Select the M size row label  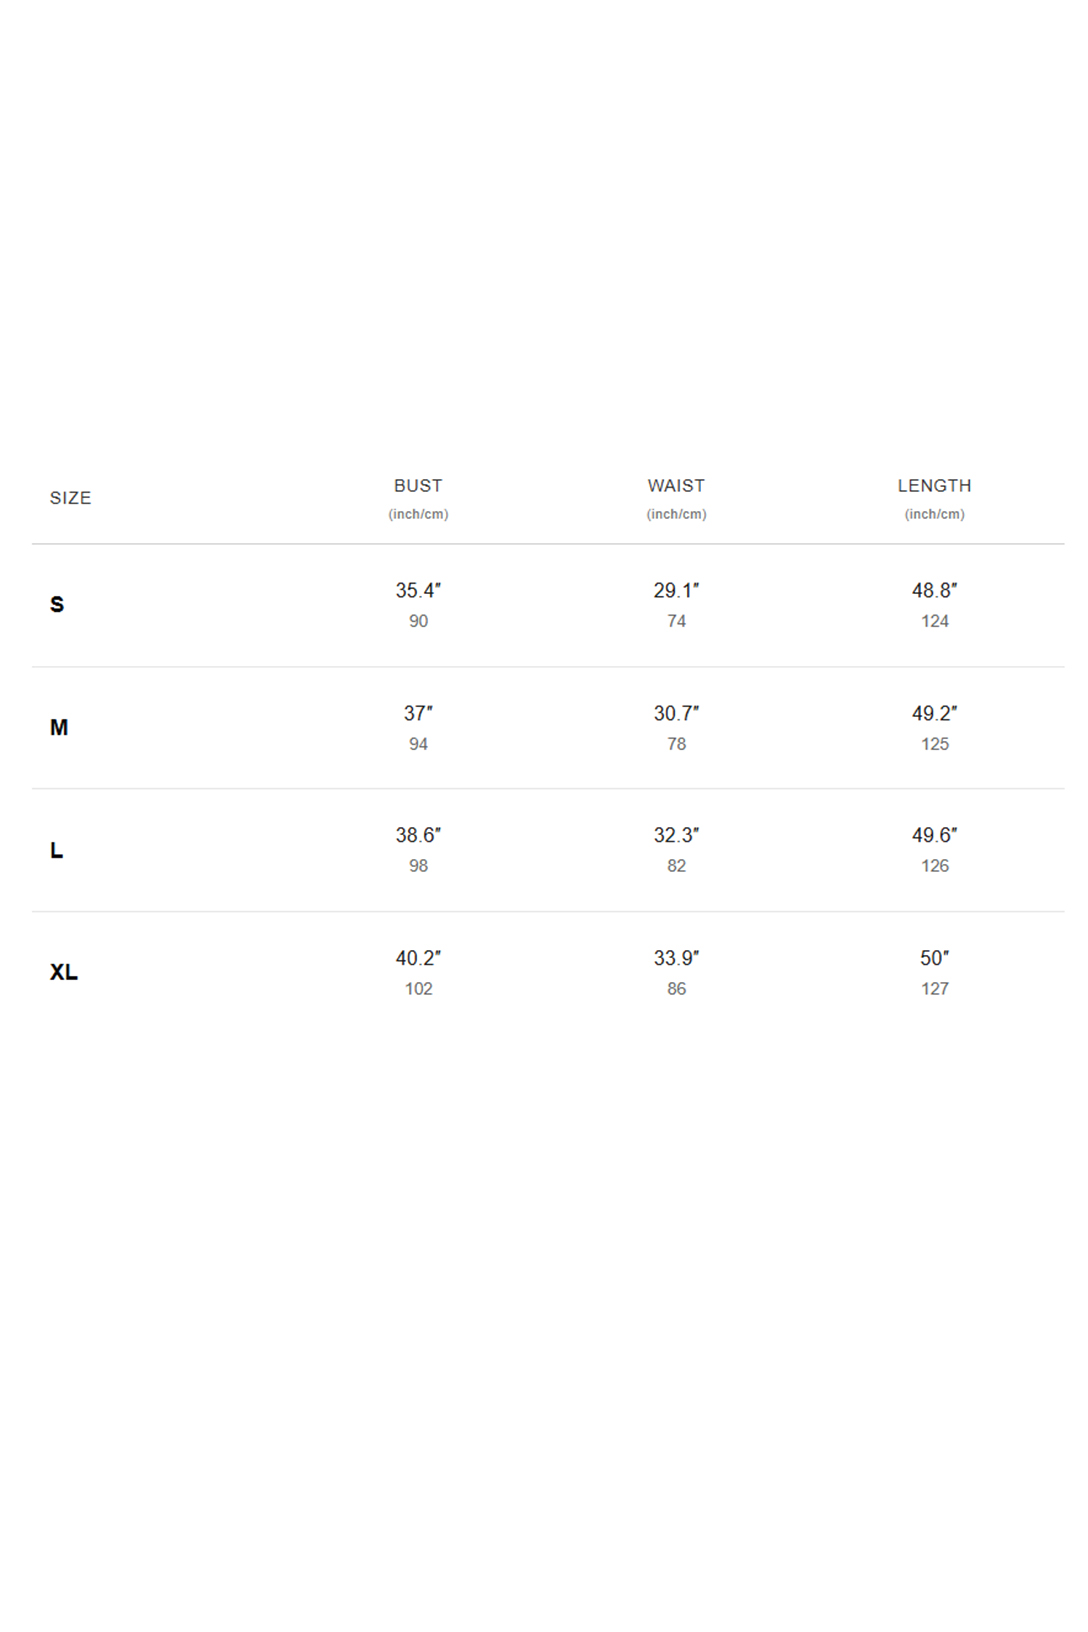pos(59,727)
